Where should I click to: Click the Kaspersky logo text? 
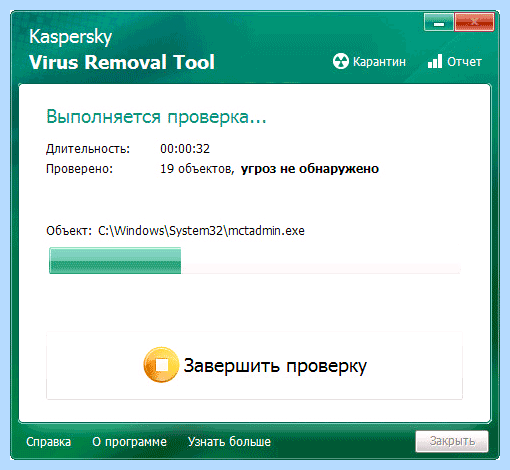(70, 37)
